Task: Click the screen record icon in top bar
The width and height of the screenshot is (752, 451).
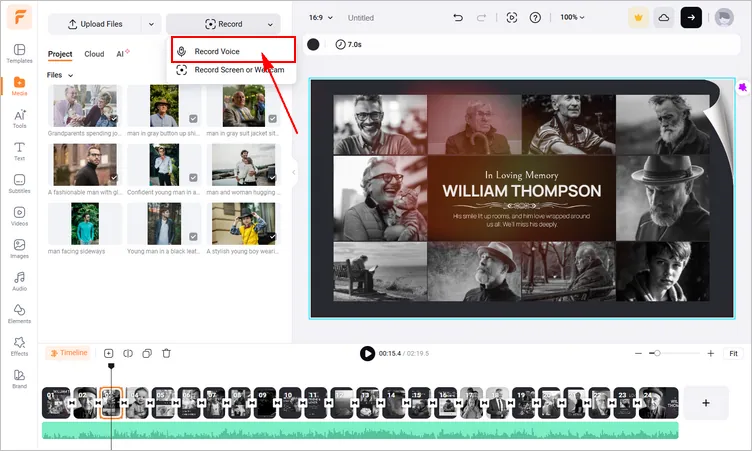Action: click(x=512, y=18)
